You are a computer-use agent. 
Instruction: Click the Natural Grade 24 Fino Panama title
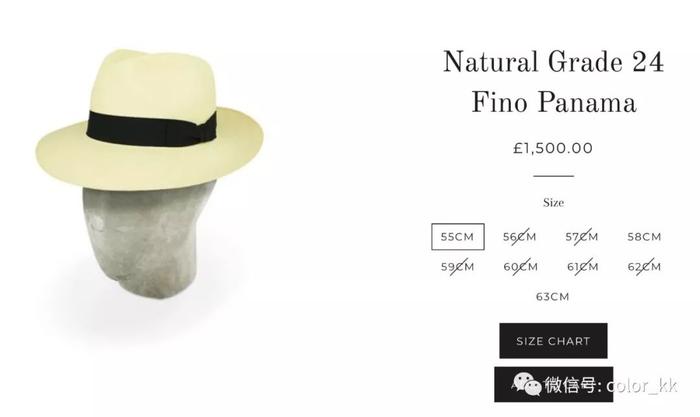pos(554,82)
